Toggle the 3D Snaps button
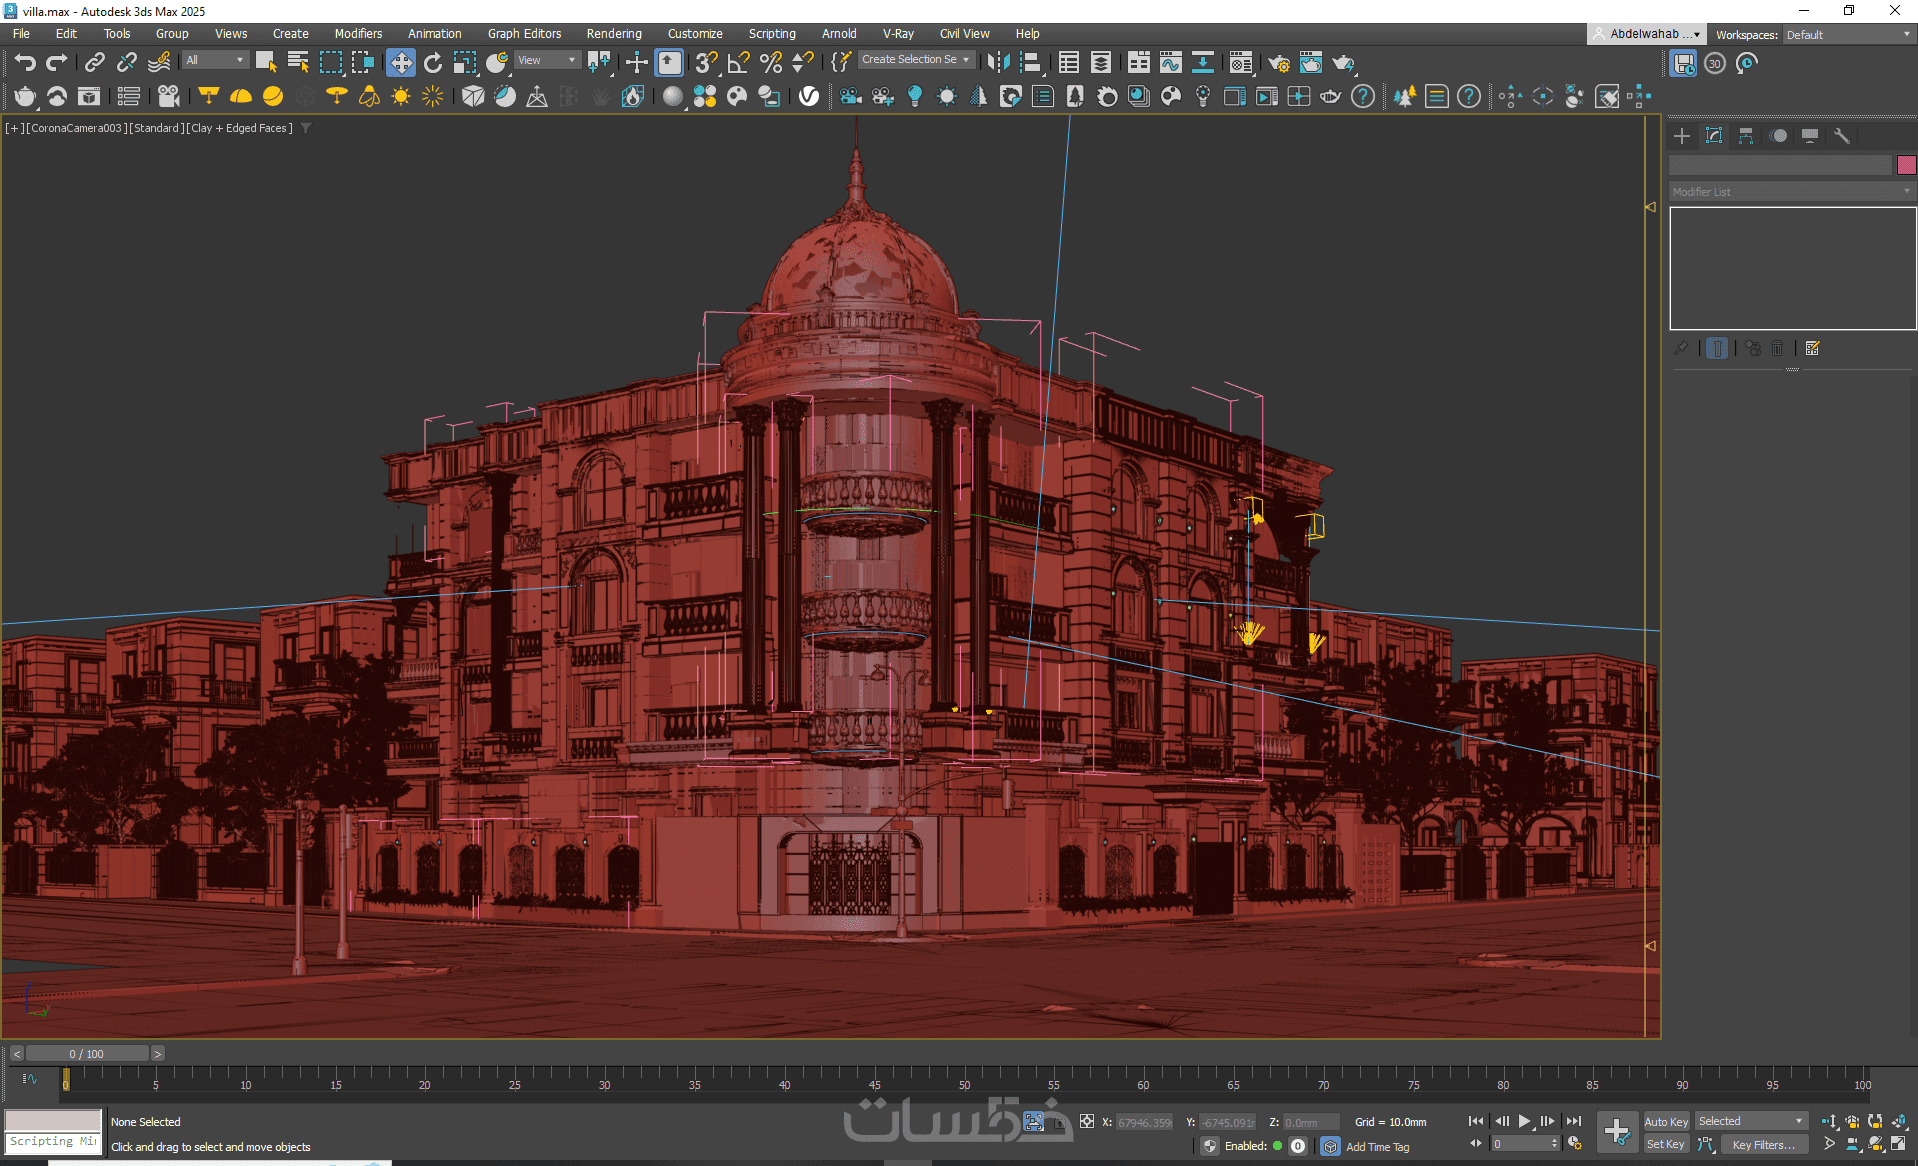 tap(705, 63)
